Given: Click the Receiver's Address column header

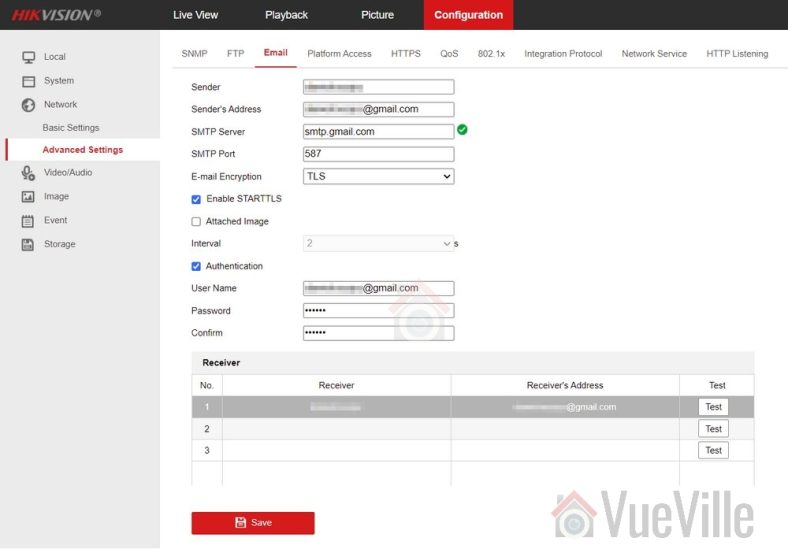Looking at the screenshot, I should pyautogui.click(x=565, y=386).
